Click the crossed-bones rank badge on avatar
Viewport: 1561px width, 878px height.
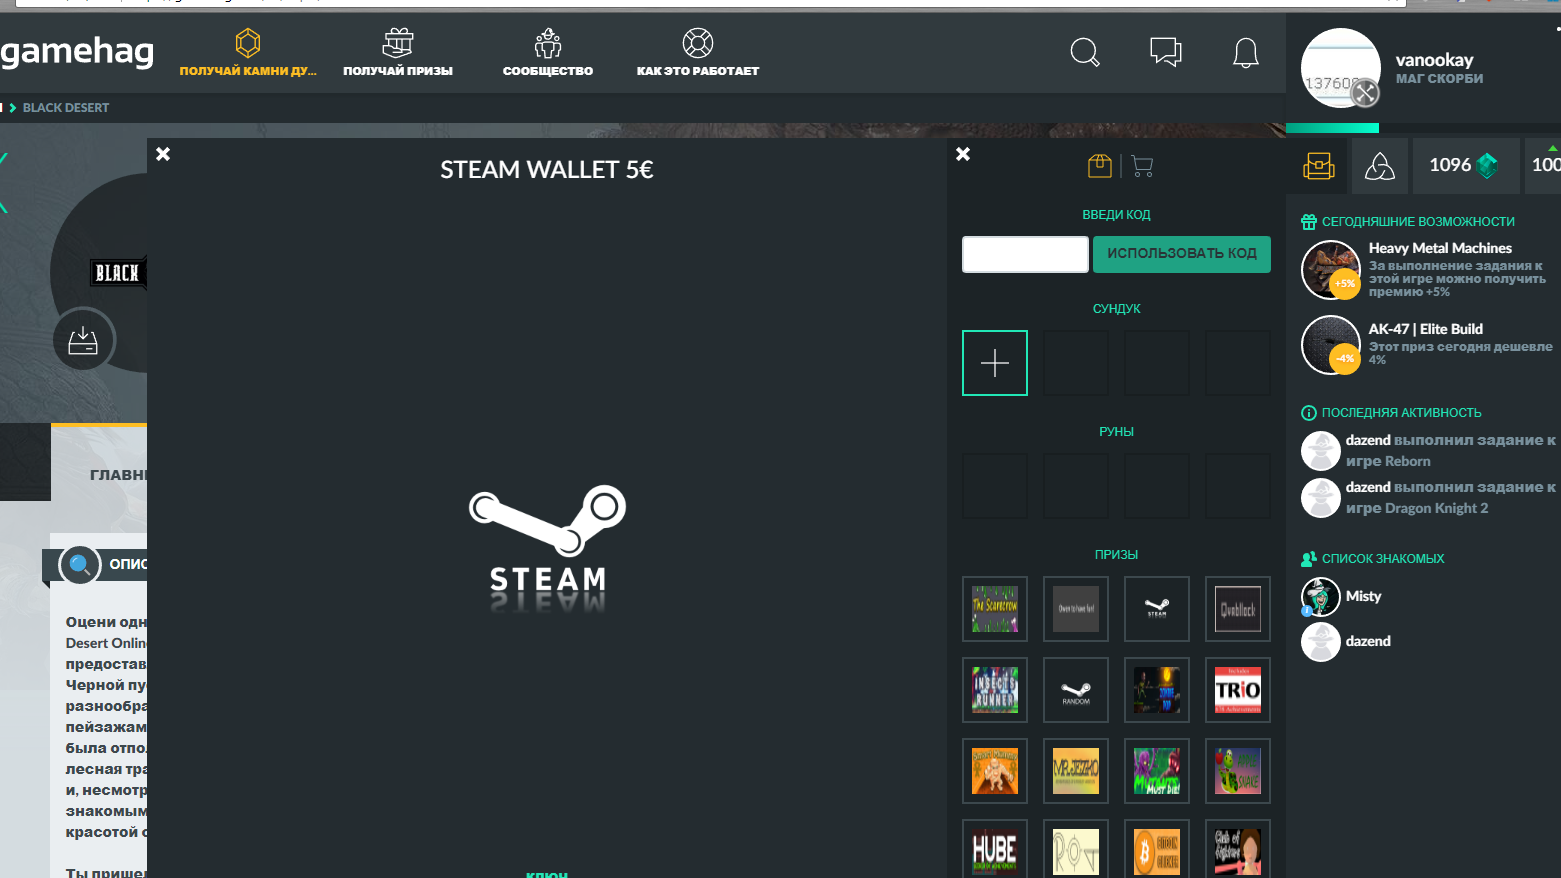[x=1365, y=93]
